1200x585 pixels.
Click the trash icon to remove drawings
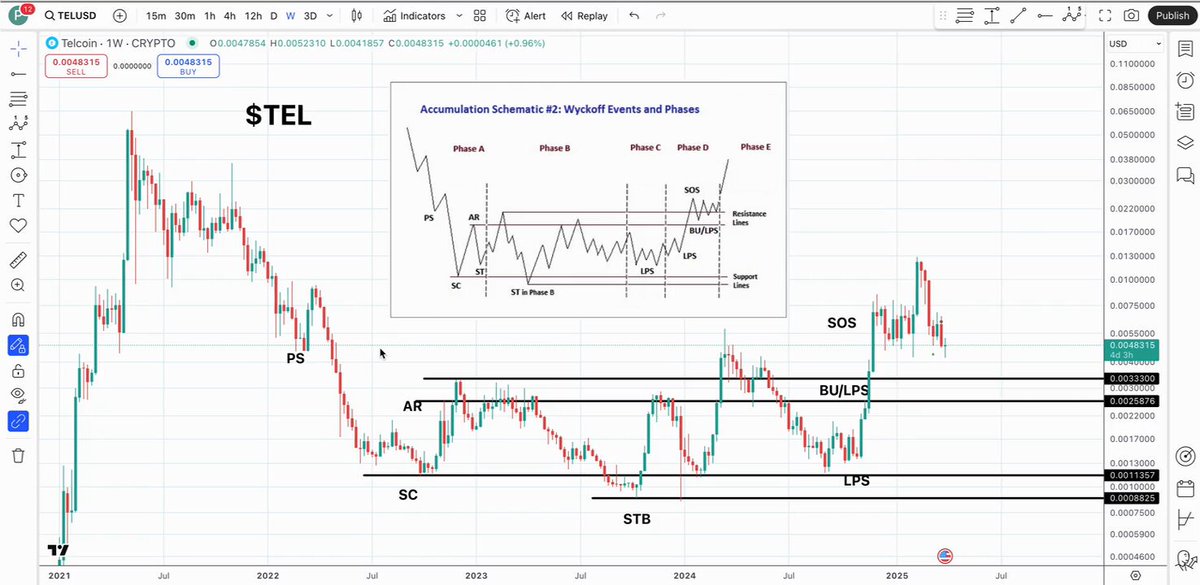pos(18,455)
